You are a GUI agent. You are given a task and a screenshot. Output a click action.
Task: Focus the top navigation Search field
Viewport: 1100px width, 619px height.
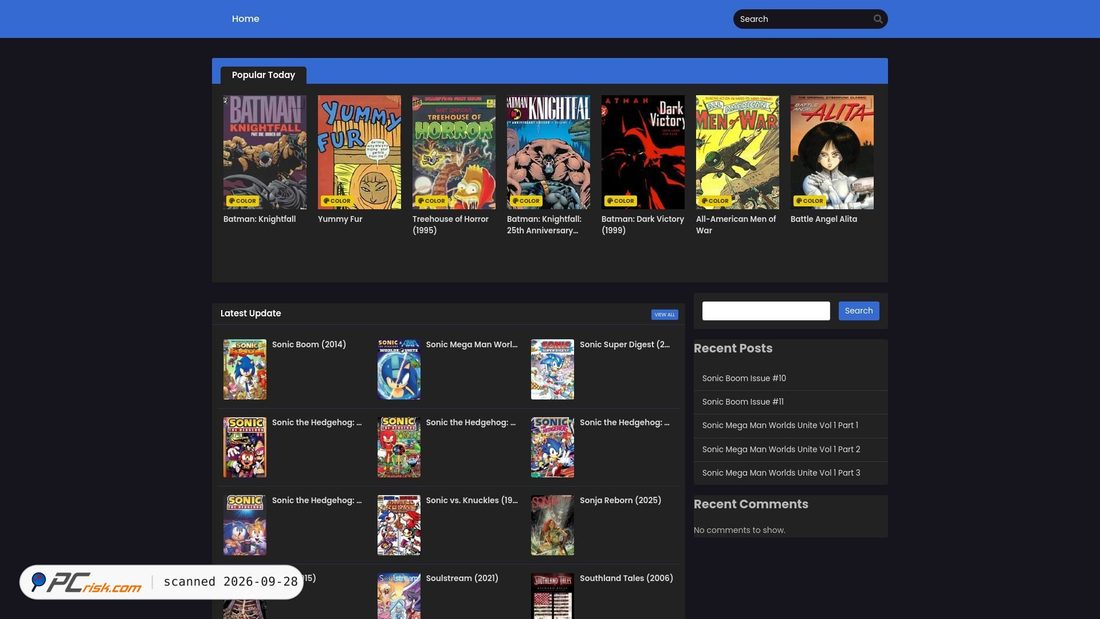(802, 19)
